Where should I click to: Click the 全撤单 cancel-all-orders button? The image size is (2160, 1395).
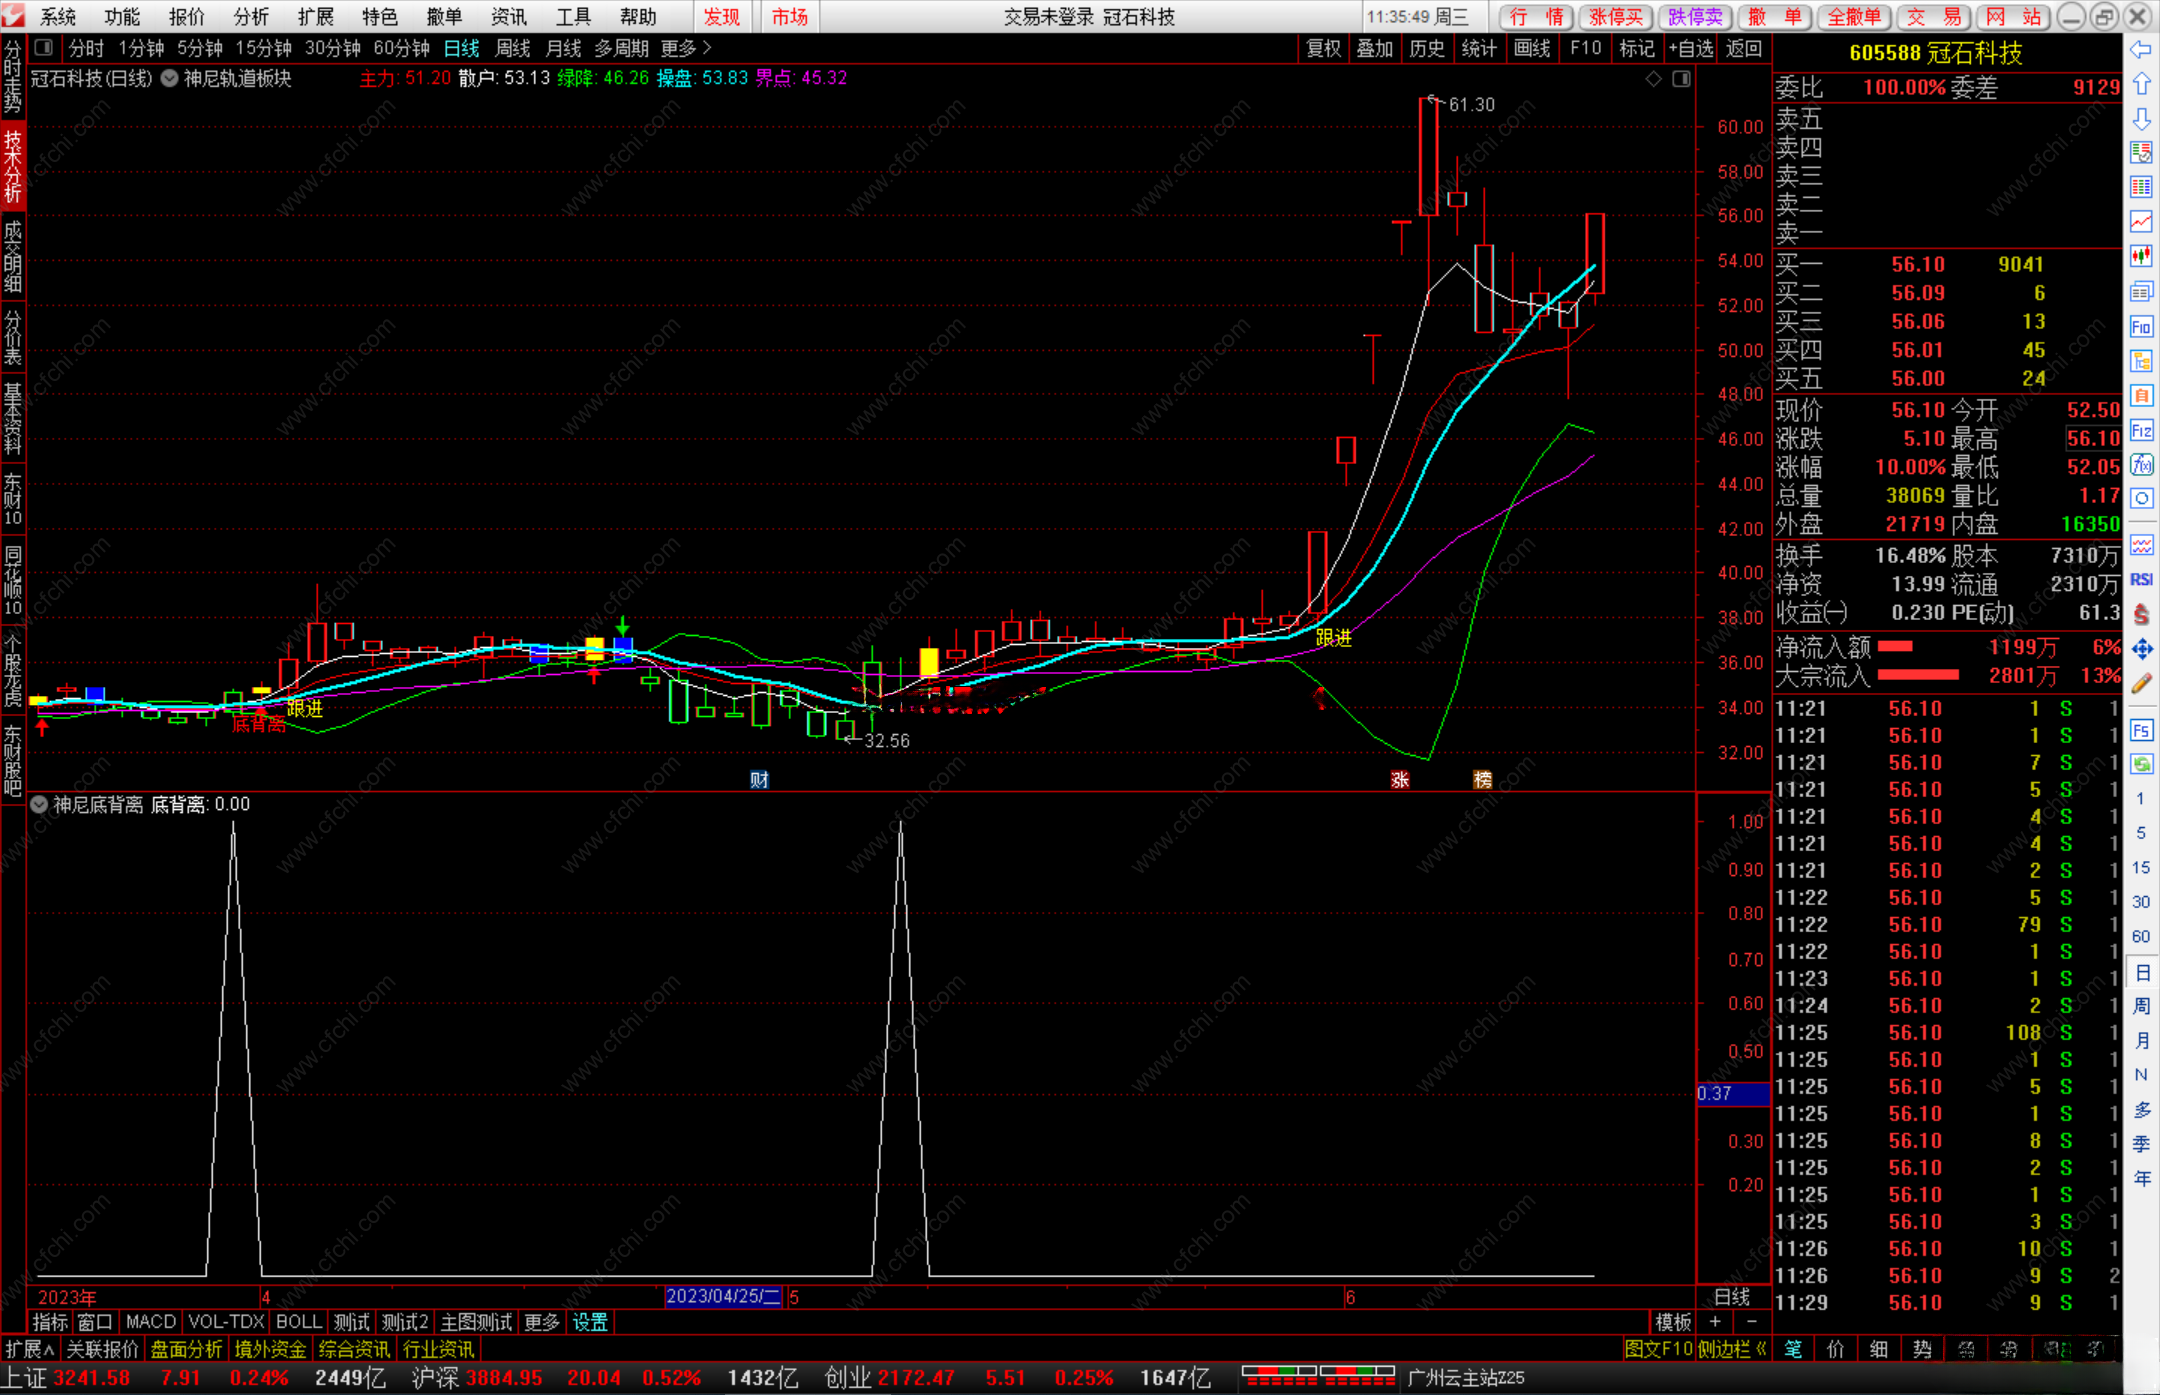click(1853, 17)
